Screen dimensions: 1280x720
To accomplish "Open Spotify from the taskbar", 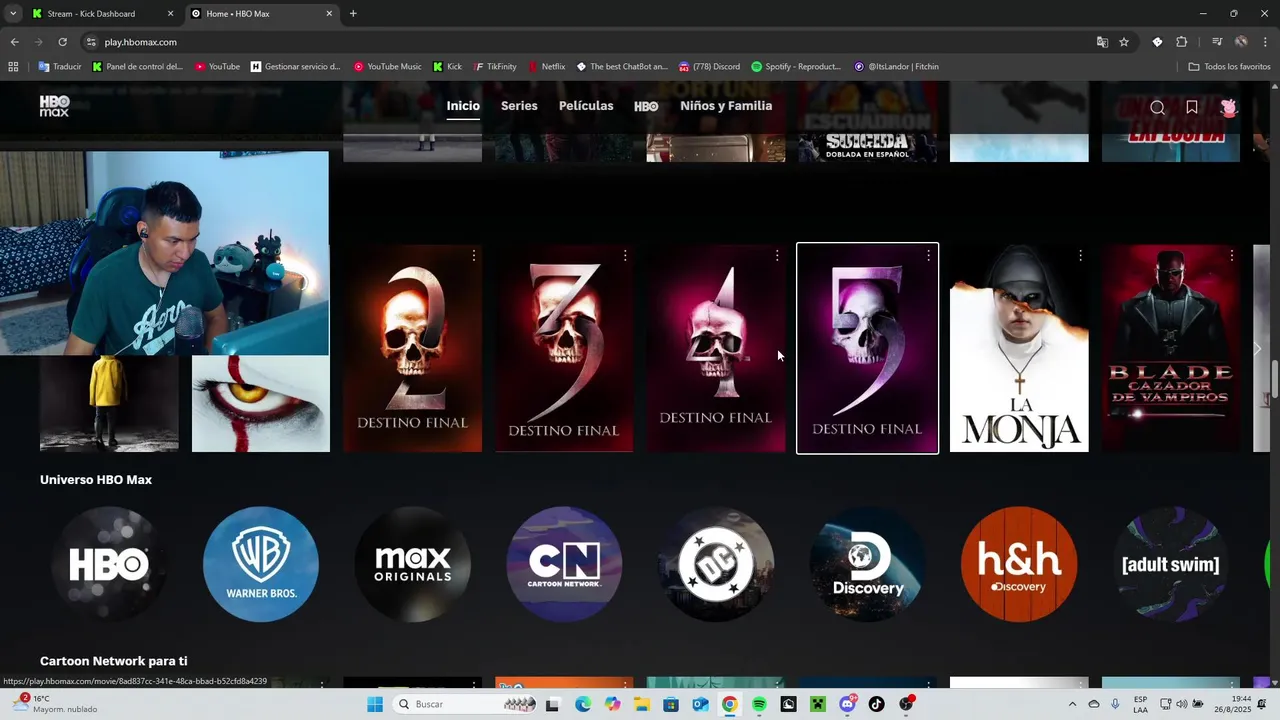I will tap(759, 704).
